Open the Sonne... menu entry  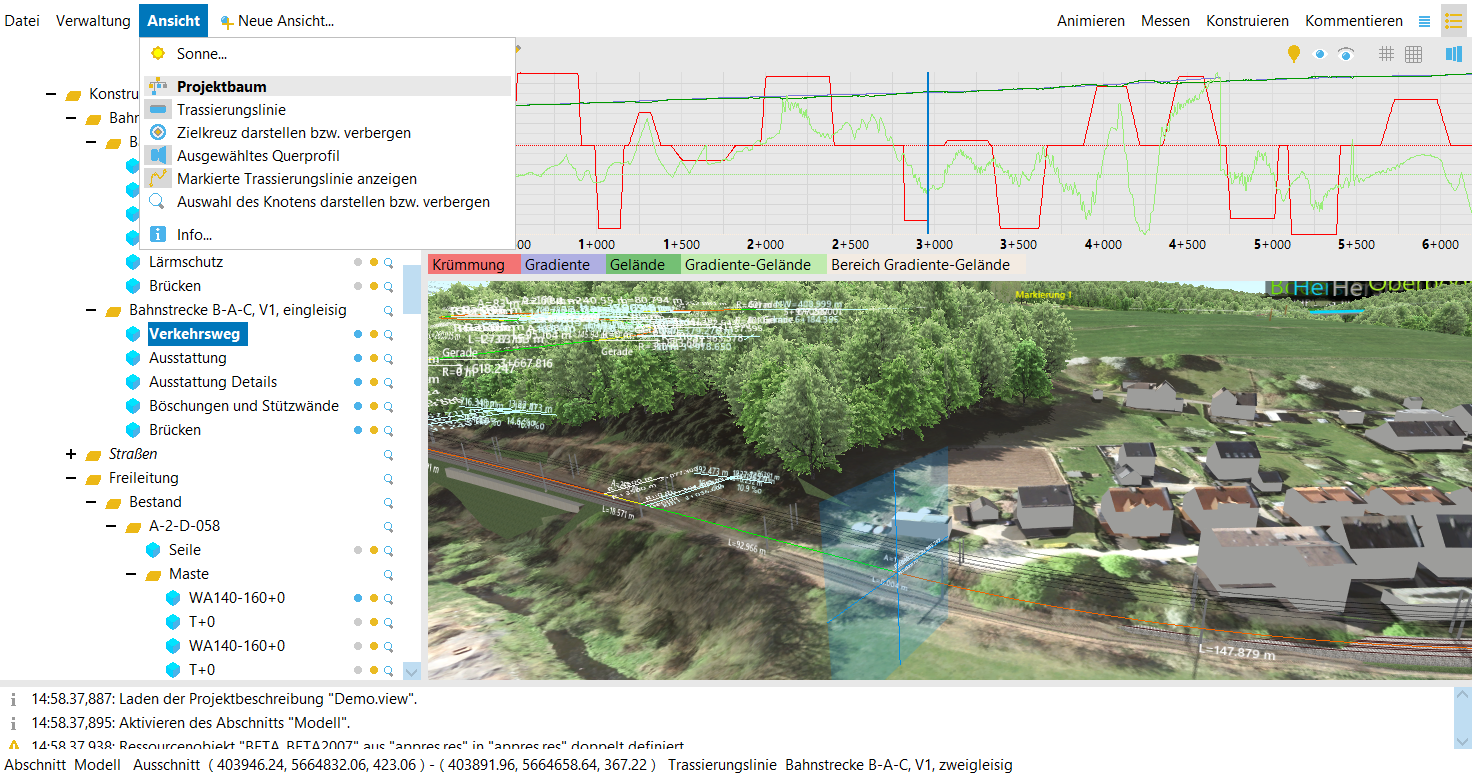click(201, 54)
